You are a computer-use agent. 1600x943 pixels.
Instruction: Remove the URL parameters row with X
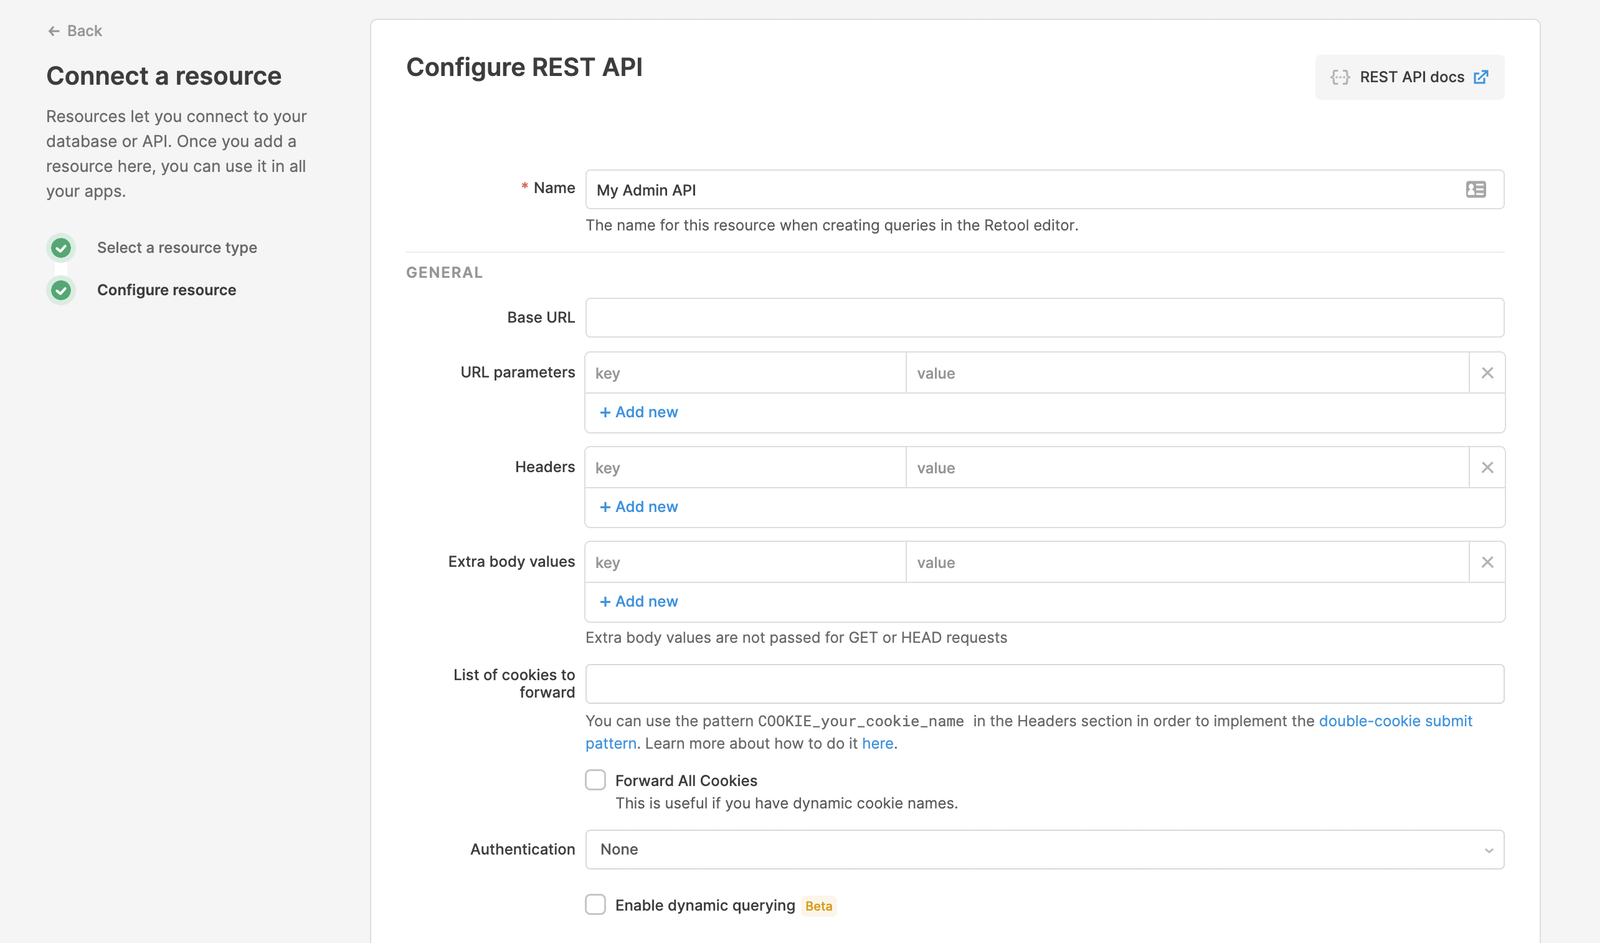pos(1487,373)
